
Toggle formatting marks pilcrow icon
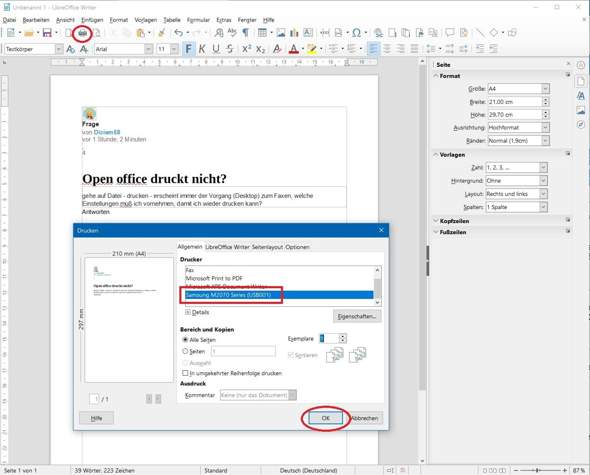pyautogui.click(x=245, y=33)
